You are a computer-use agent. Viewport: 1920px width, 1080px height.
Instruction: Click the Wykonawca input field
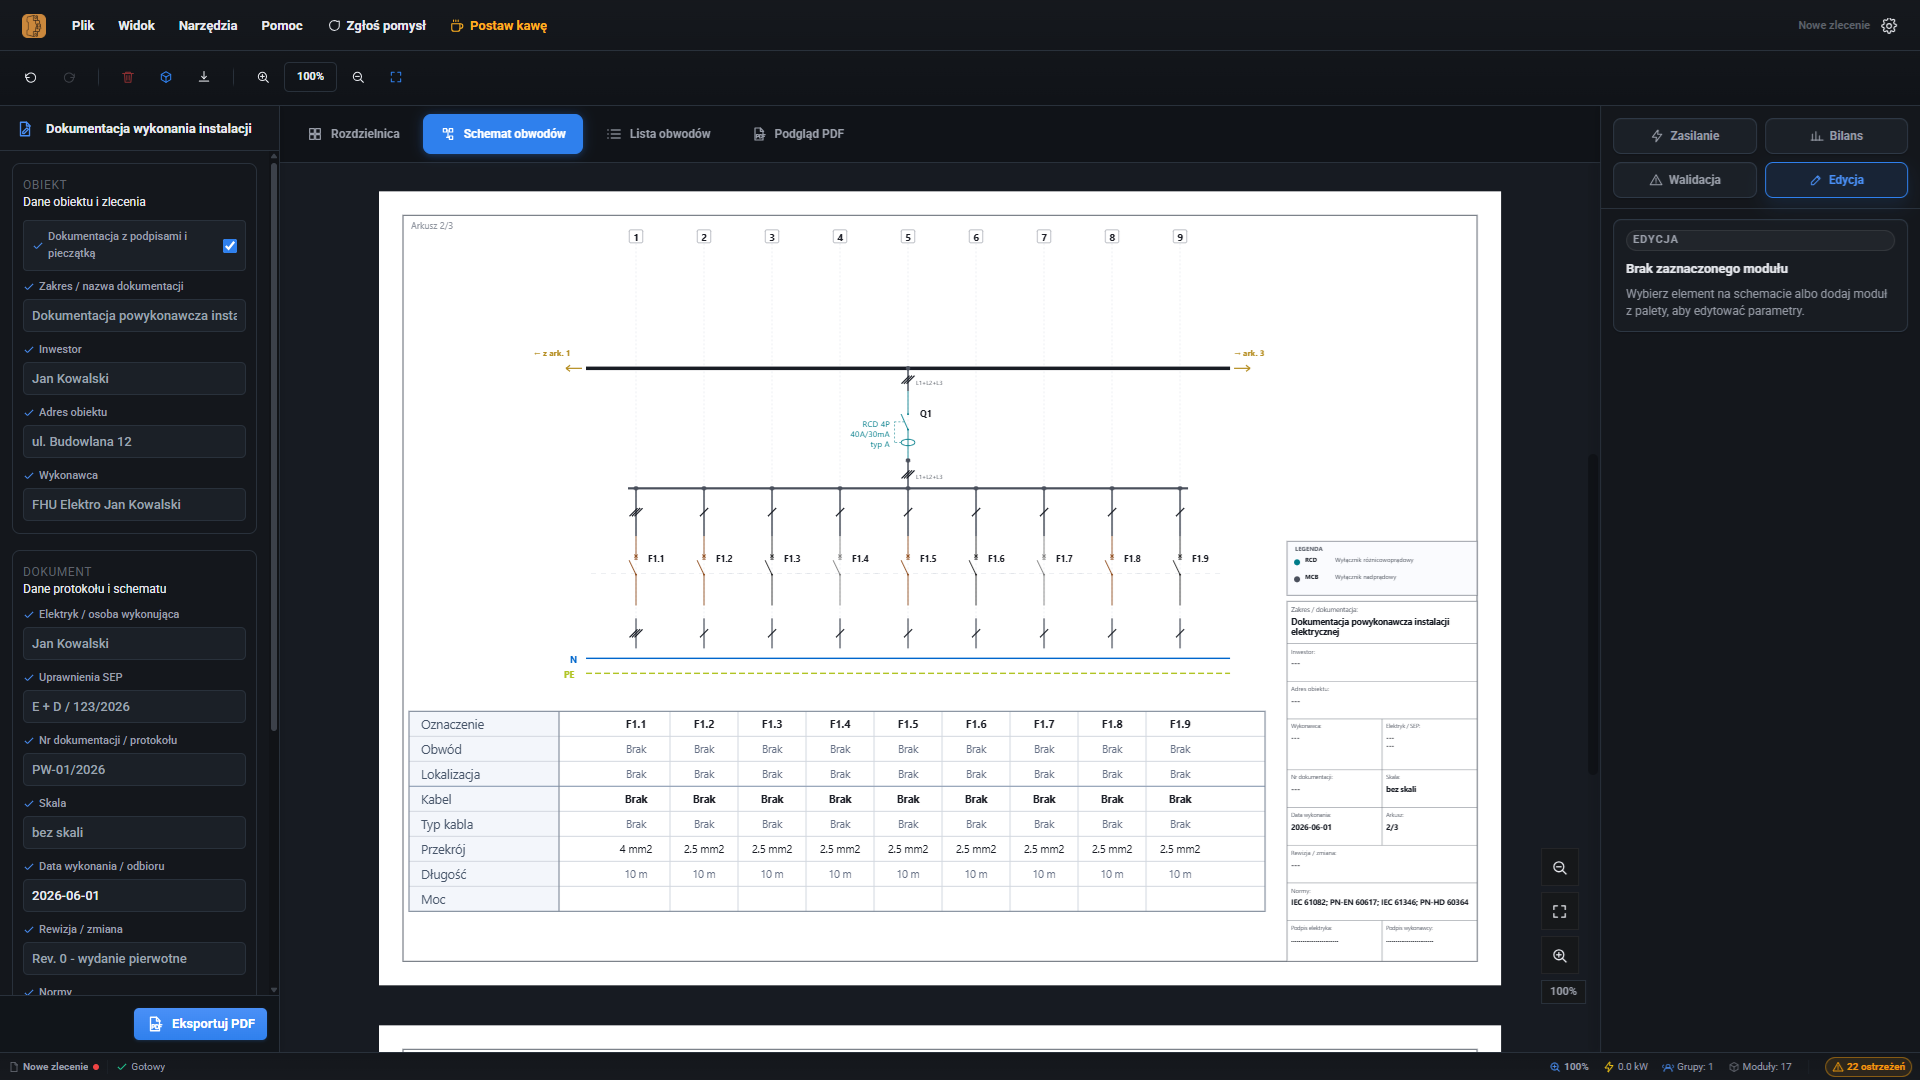(x=134, y=505)
